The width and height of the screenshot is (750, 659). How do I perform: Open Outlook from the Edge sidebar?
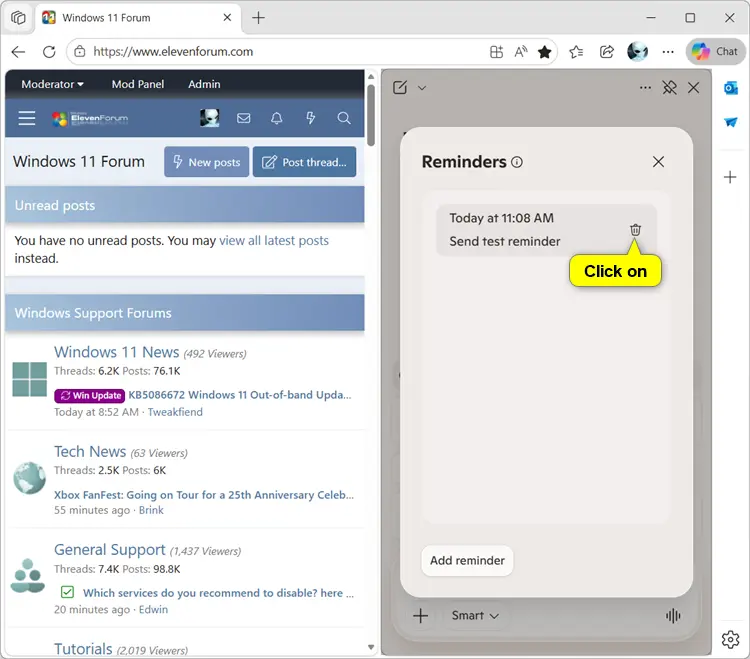730,88
